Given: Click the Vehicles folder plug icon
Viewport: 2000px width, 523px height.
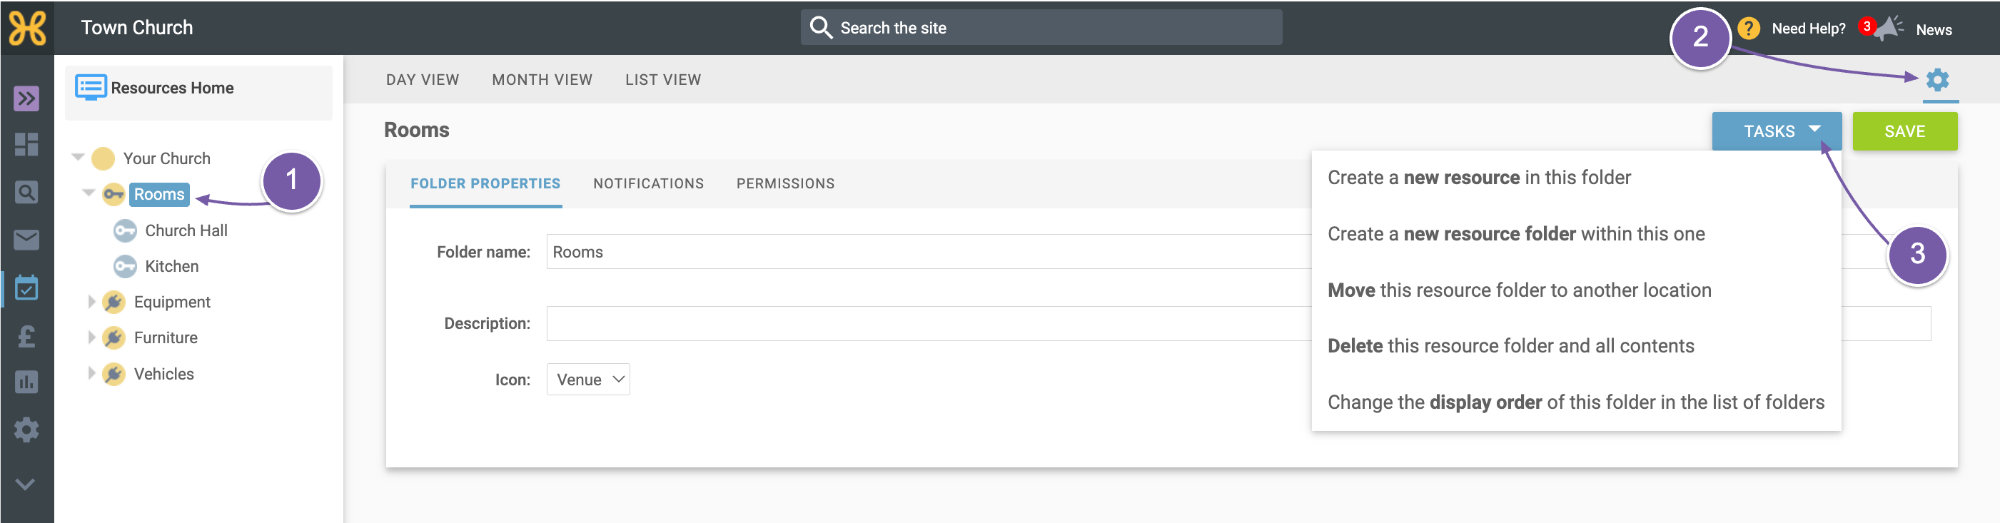Looking at the screenshot, I should [x=114, y=374].
